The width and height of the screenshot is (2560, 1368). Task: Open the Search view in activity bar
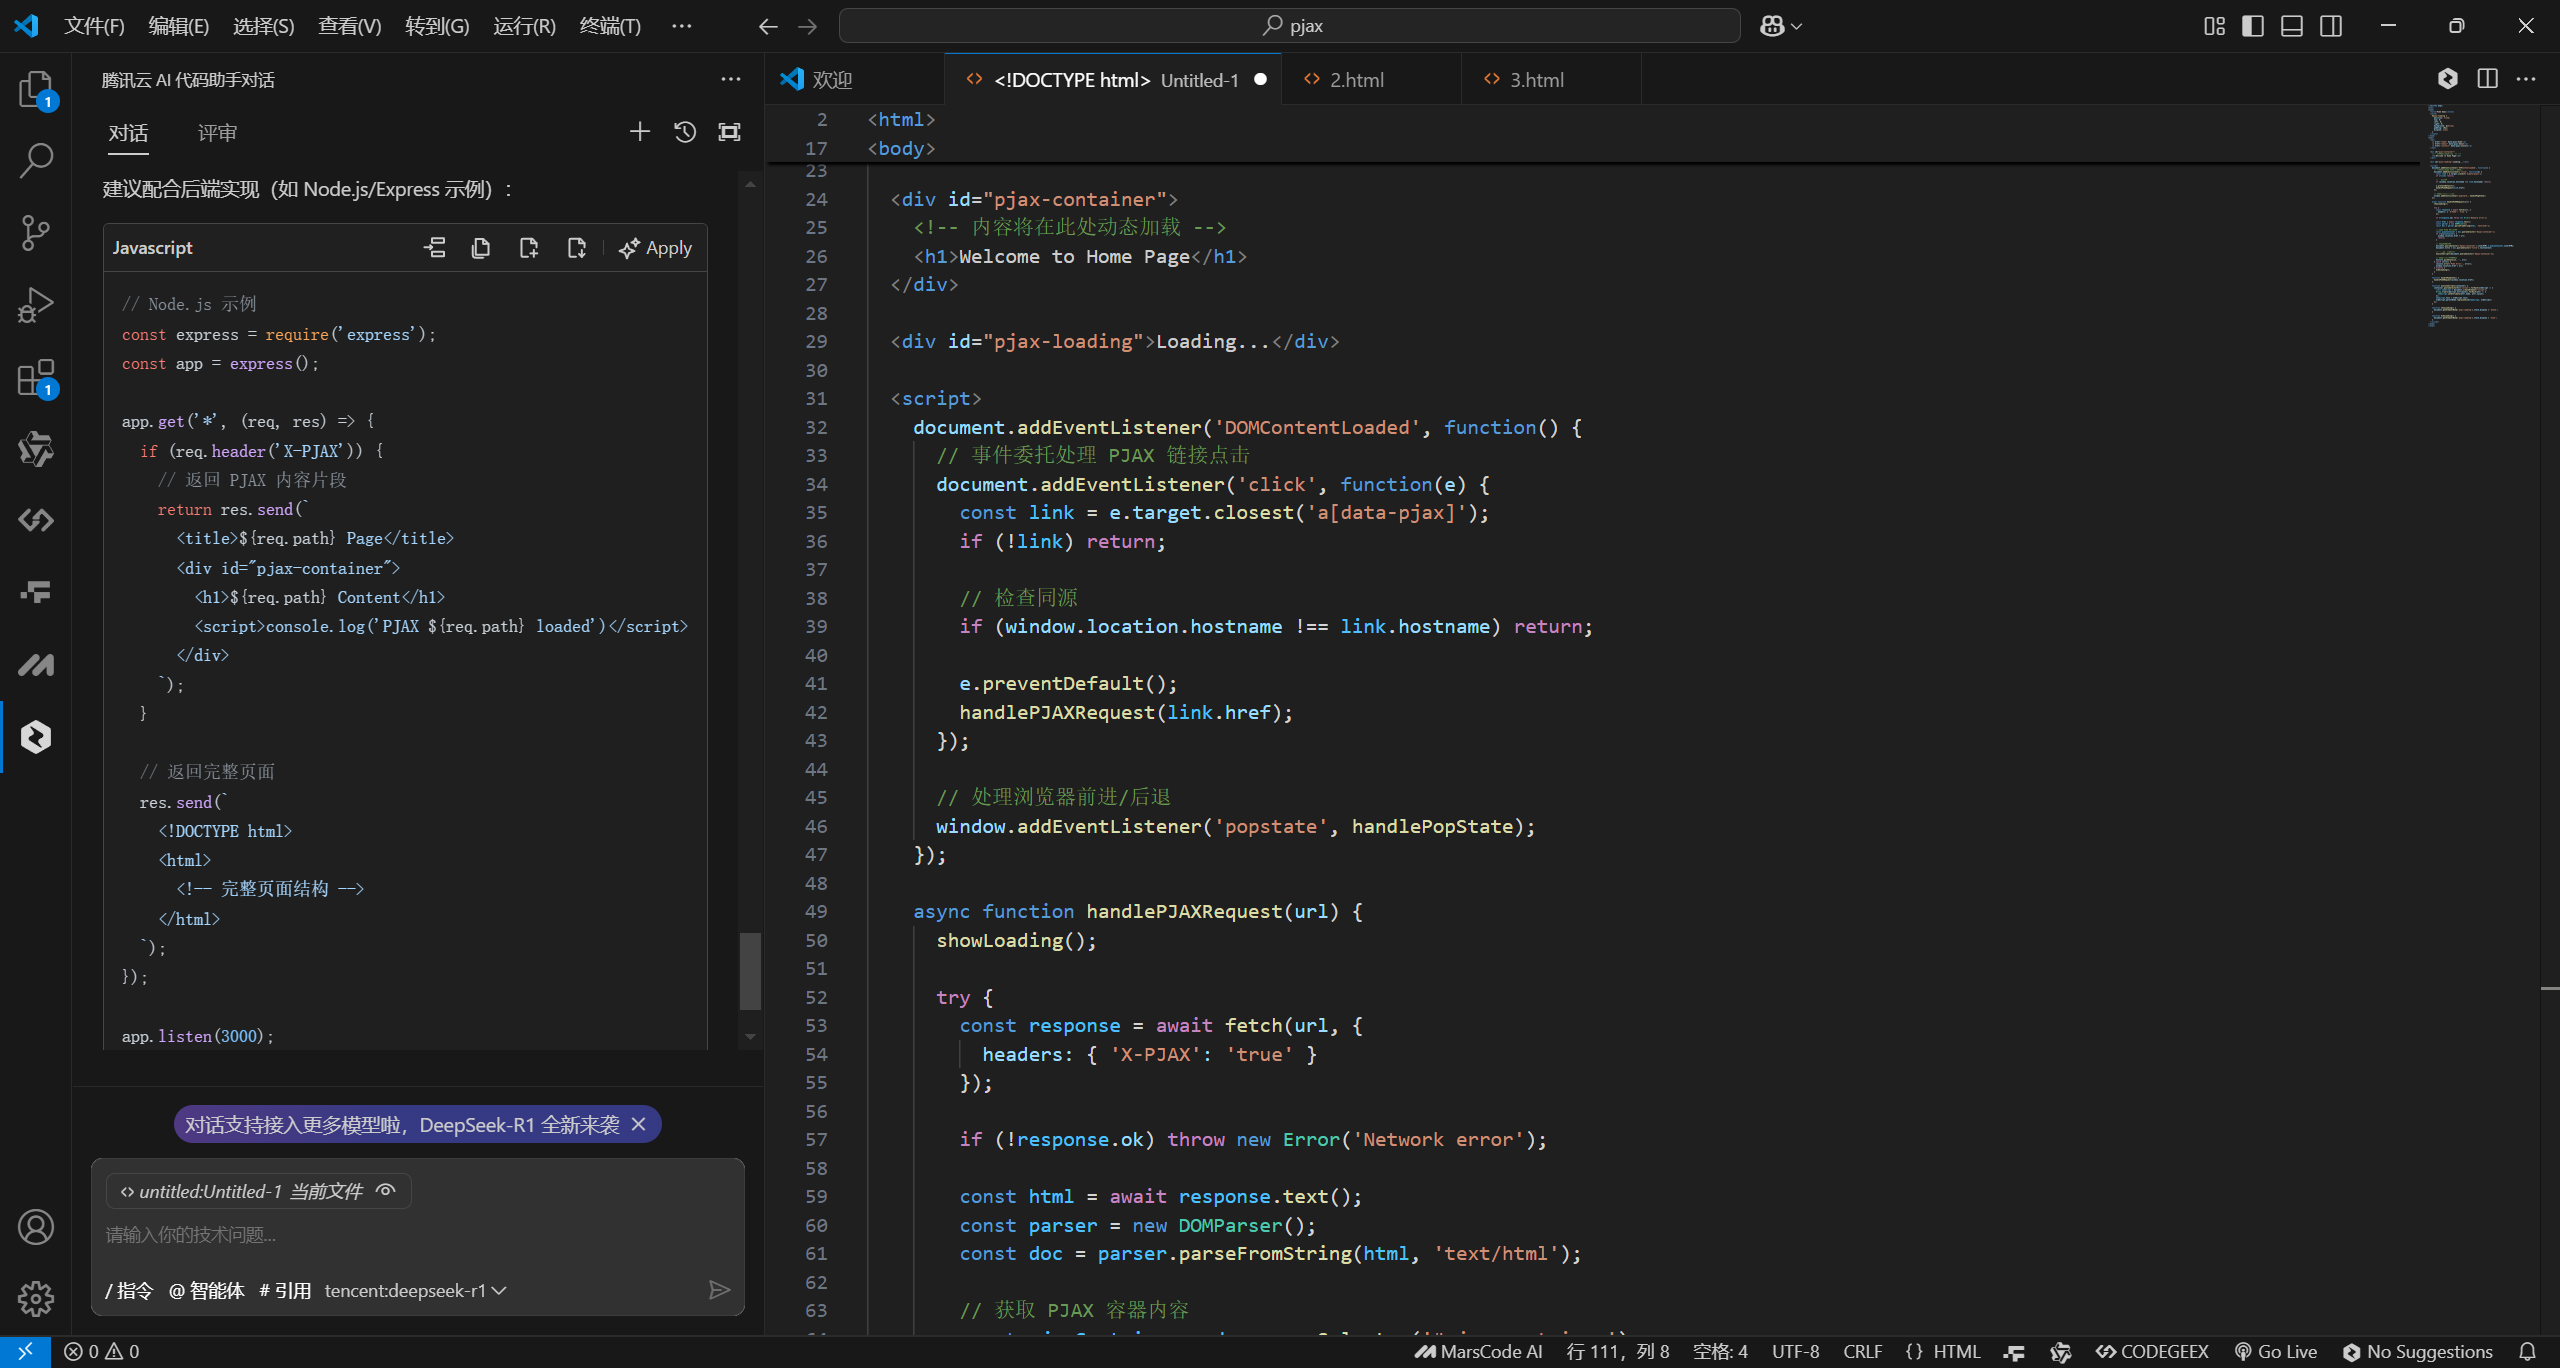tap(36, 160)
